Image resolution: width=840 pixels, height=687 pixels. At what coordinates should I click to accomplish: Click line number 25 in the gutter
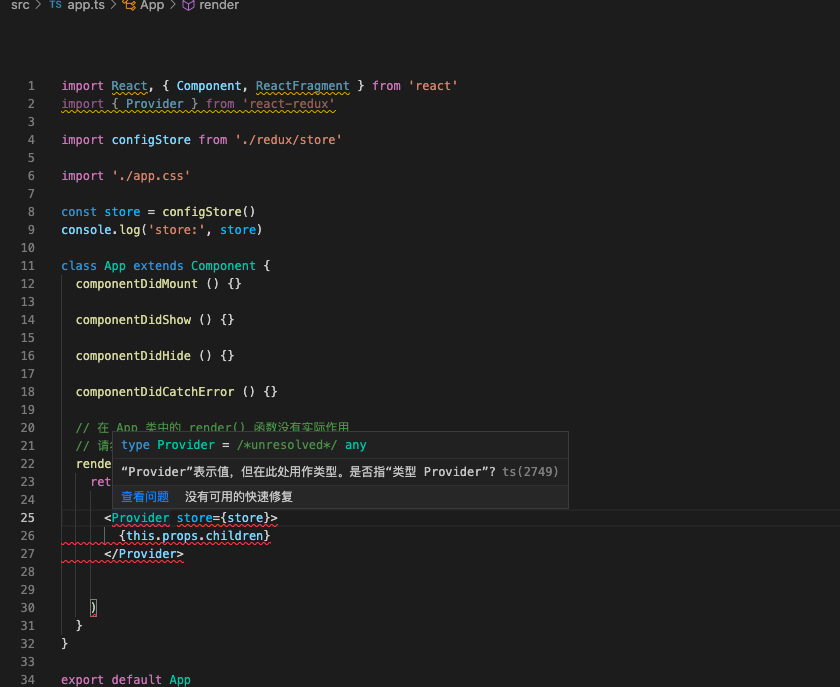[x=30, y=517]
